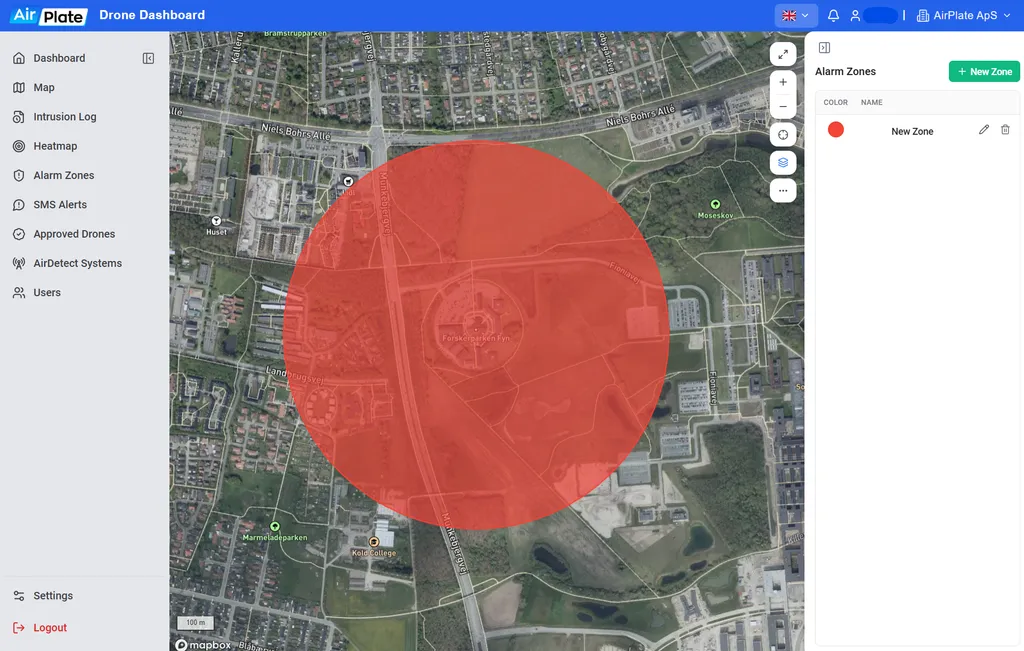
Task: Click Drone Dashboard title
Action: 152,15
